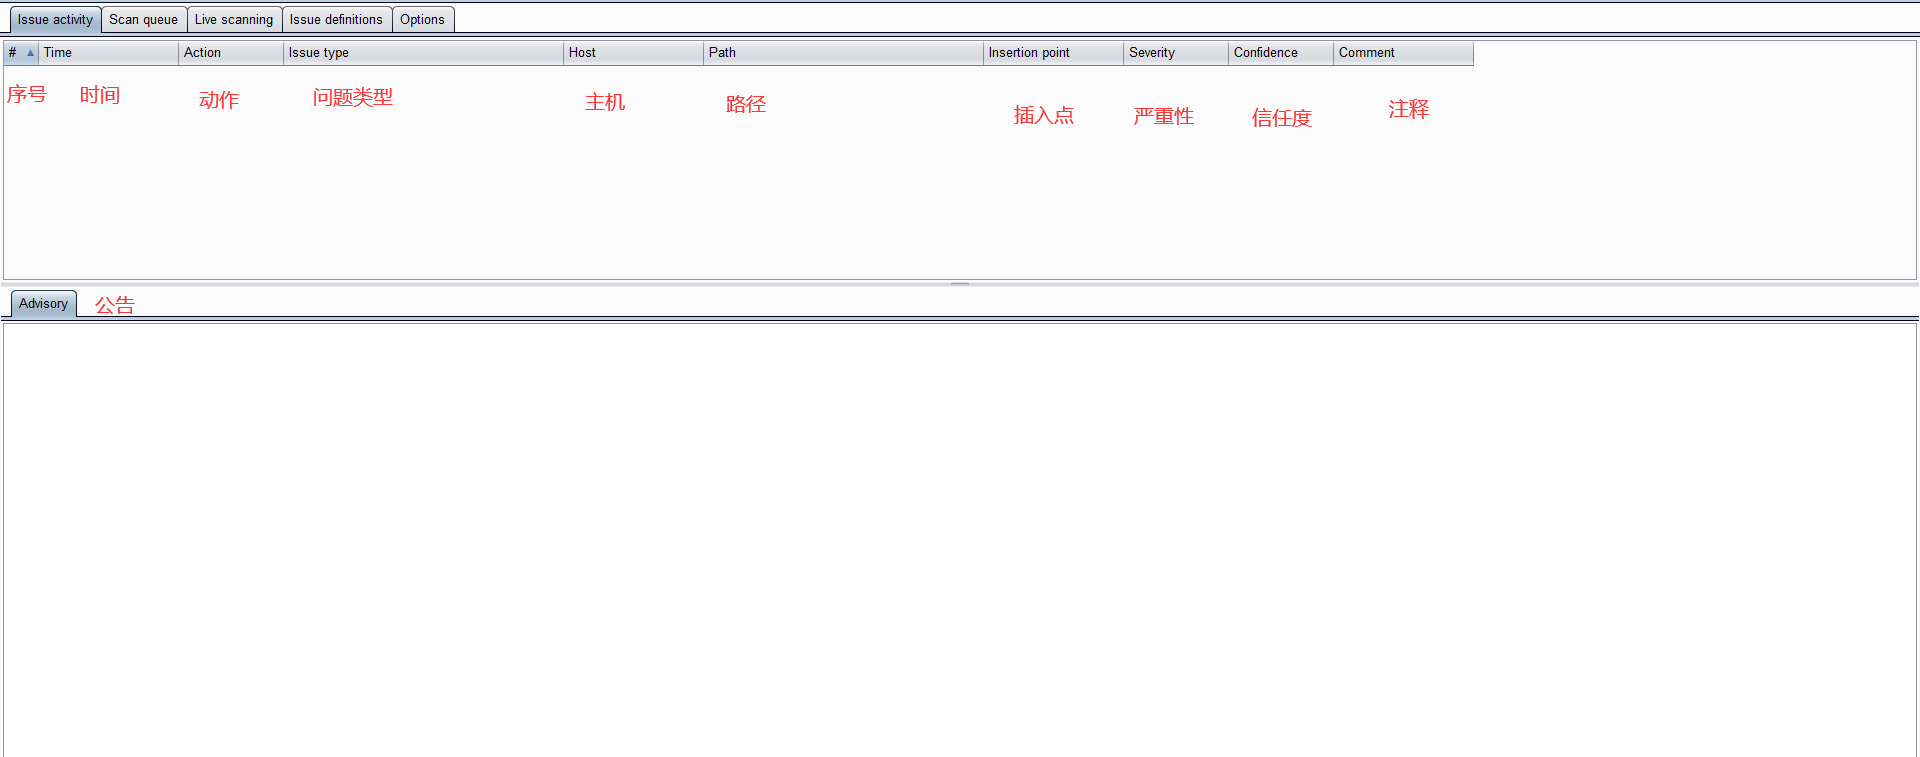Screen dimensions: 1920x757
Task: Open the scanner Options tab
Action: 423,20
